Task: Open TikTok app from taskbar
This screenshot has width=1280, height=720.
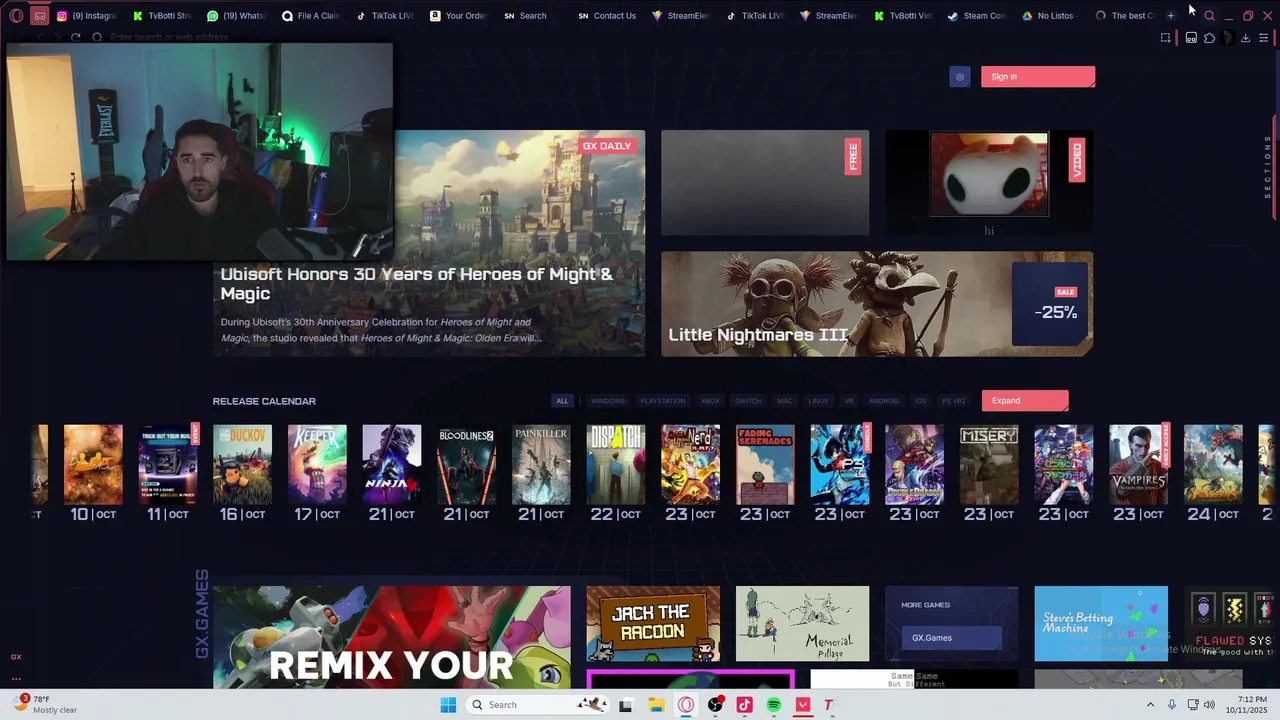Action: coord(744,705)
